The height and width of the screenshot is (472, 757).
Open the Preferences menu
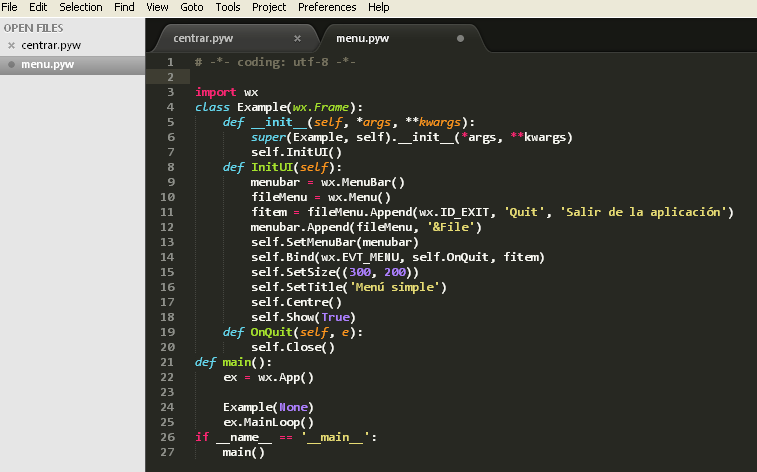327,7
